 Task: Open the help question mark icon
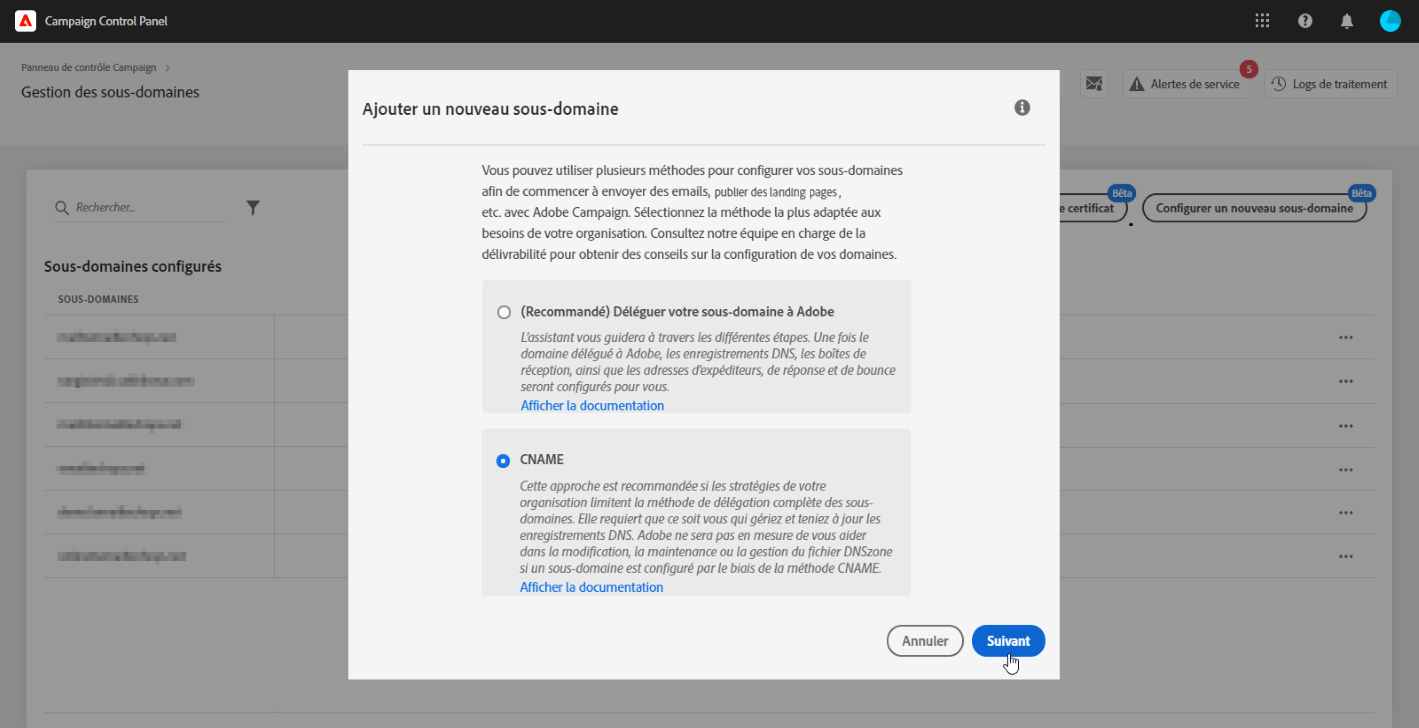point(1305,21)
